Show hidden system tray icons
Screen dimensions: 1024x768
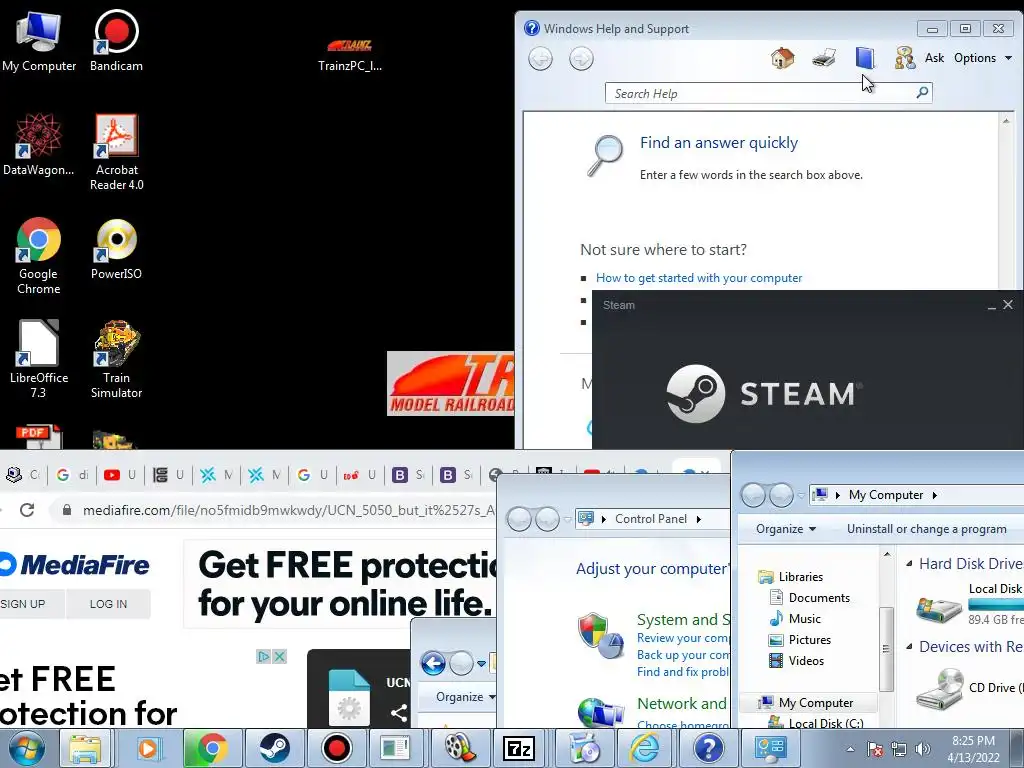click(850, 749)
